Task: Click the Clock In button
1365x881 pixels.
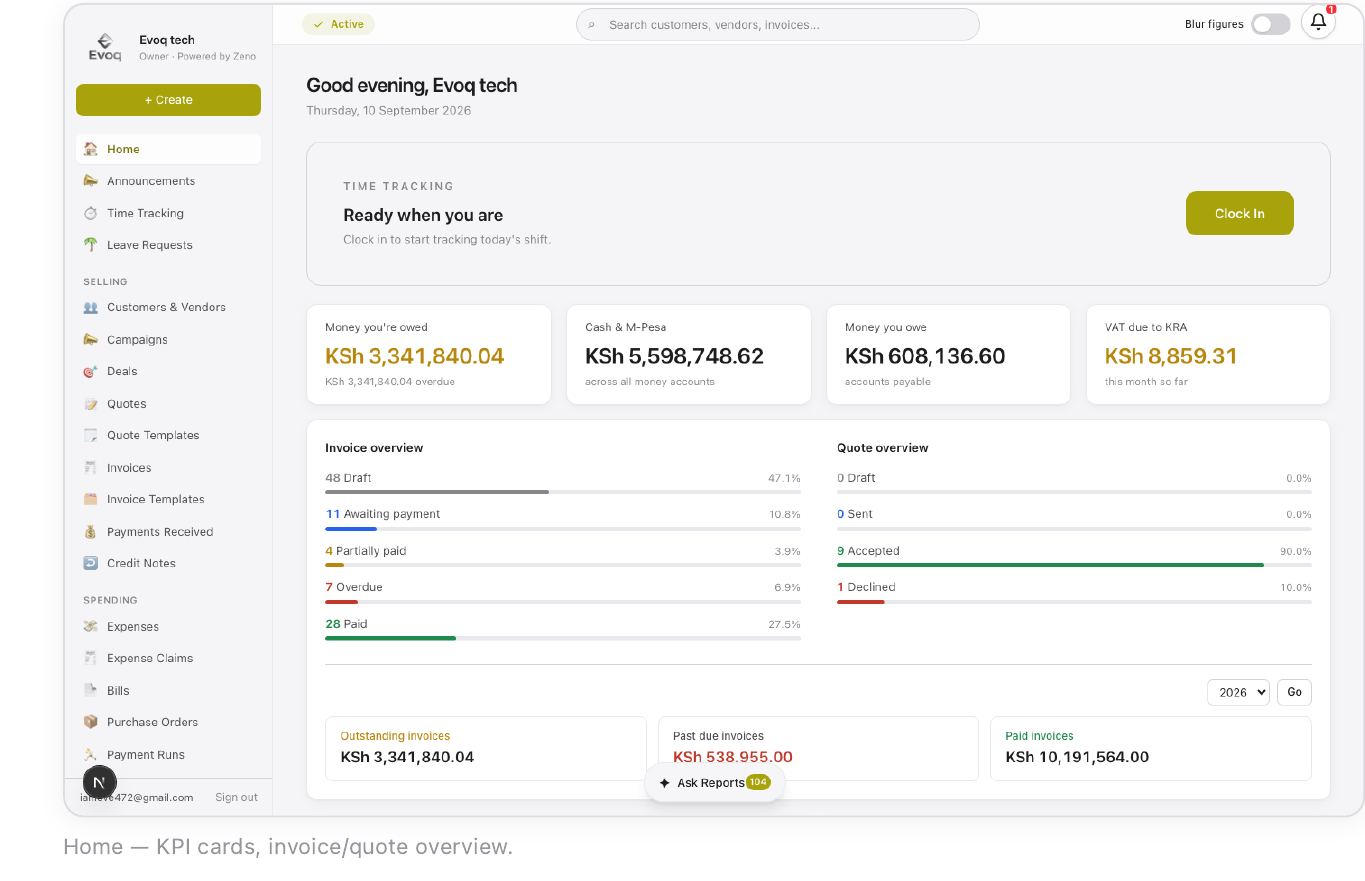Action: tap(1240, 213)
